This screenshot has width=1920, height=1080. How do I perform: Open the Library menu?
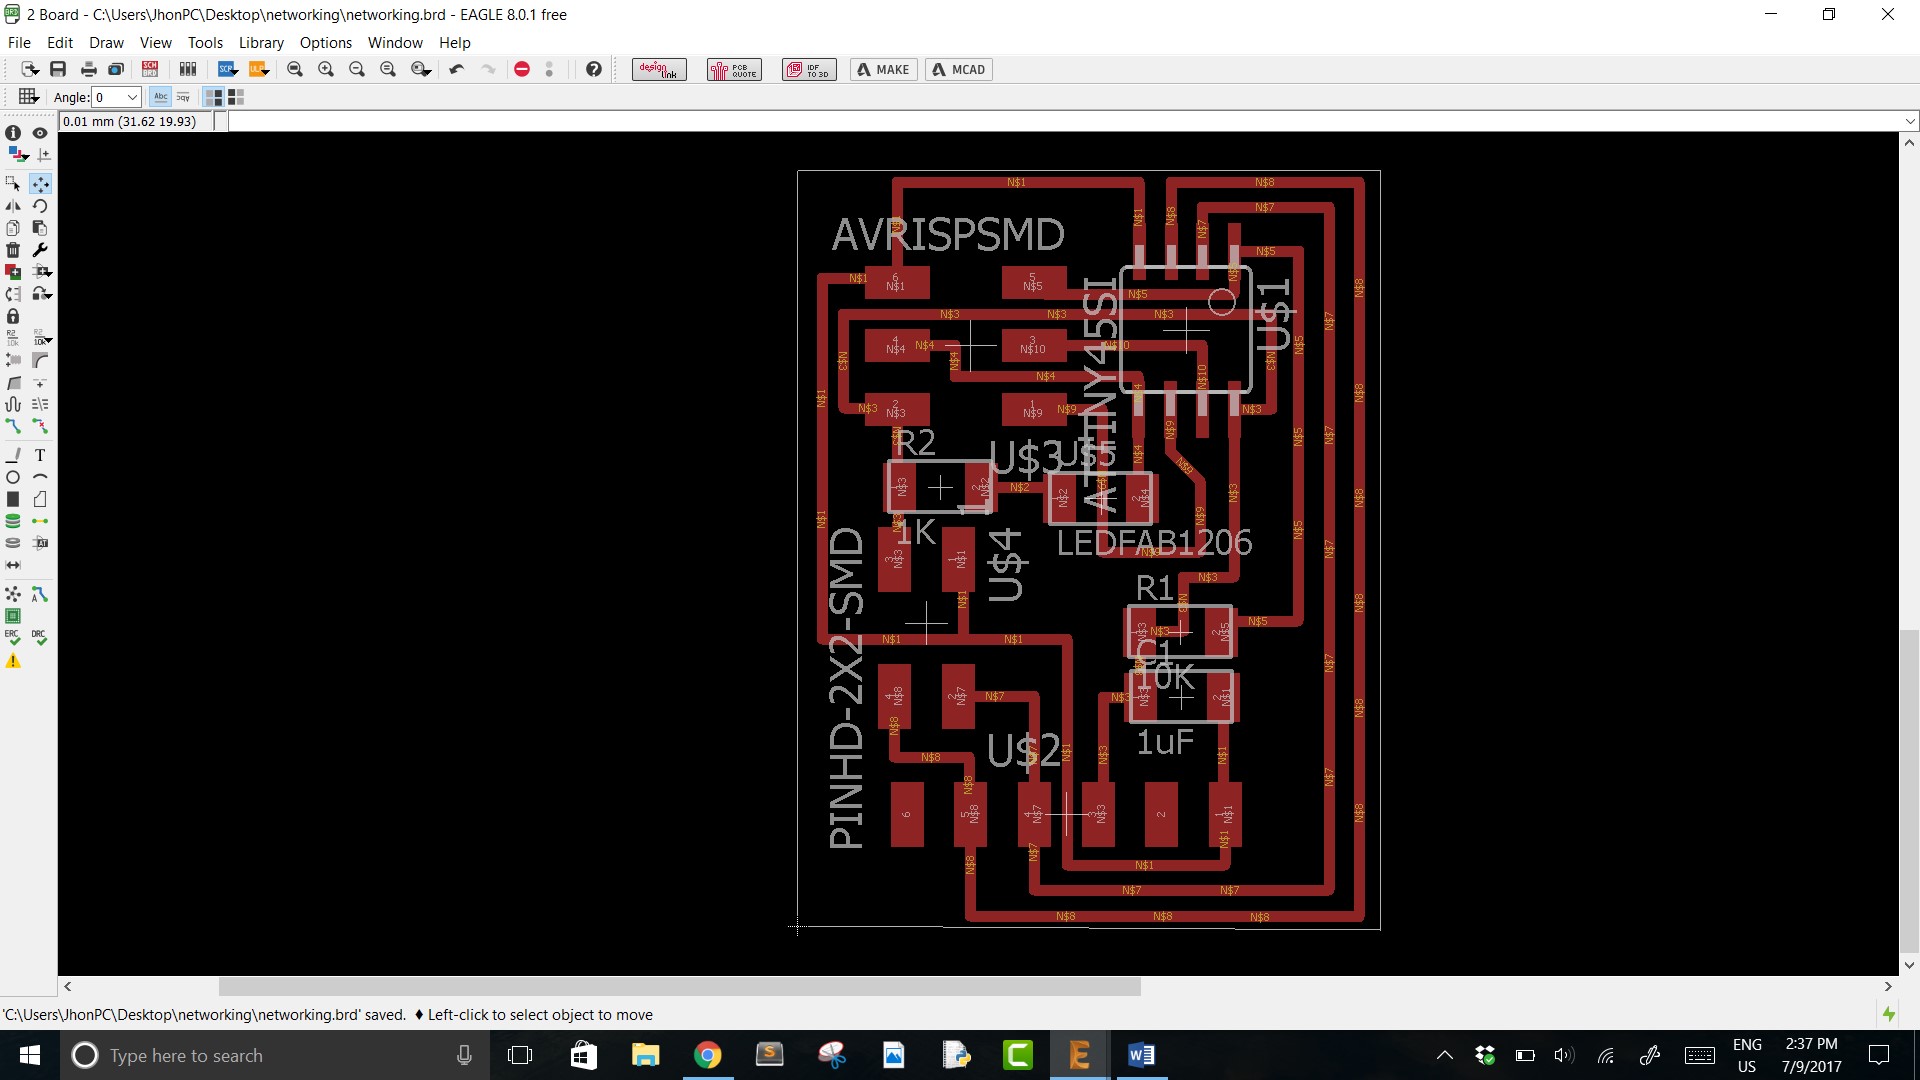261,43
